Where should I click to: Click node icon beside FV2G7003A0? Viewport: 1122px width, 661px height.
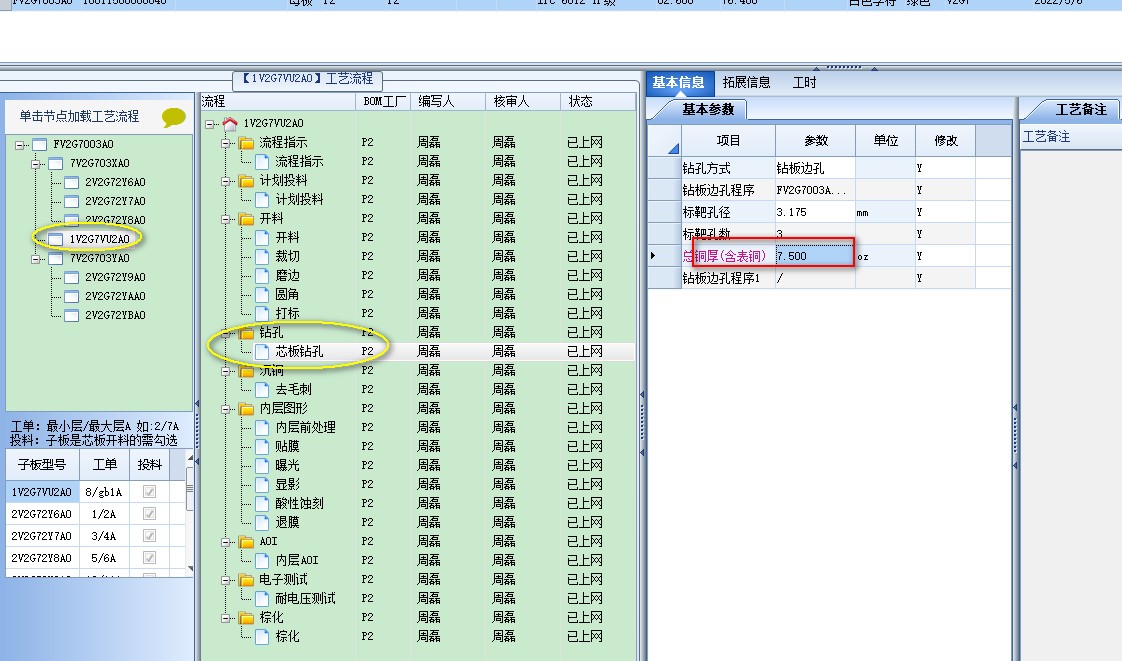pyautogui.click(x=39, y=145)
